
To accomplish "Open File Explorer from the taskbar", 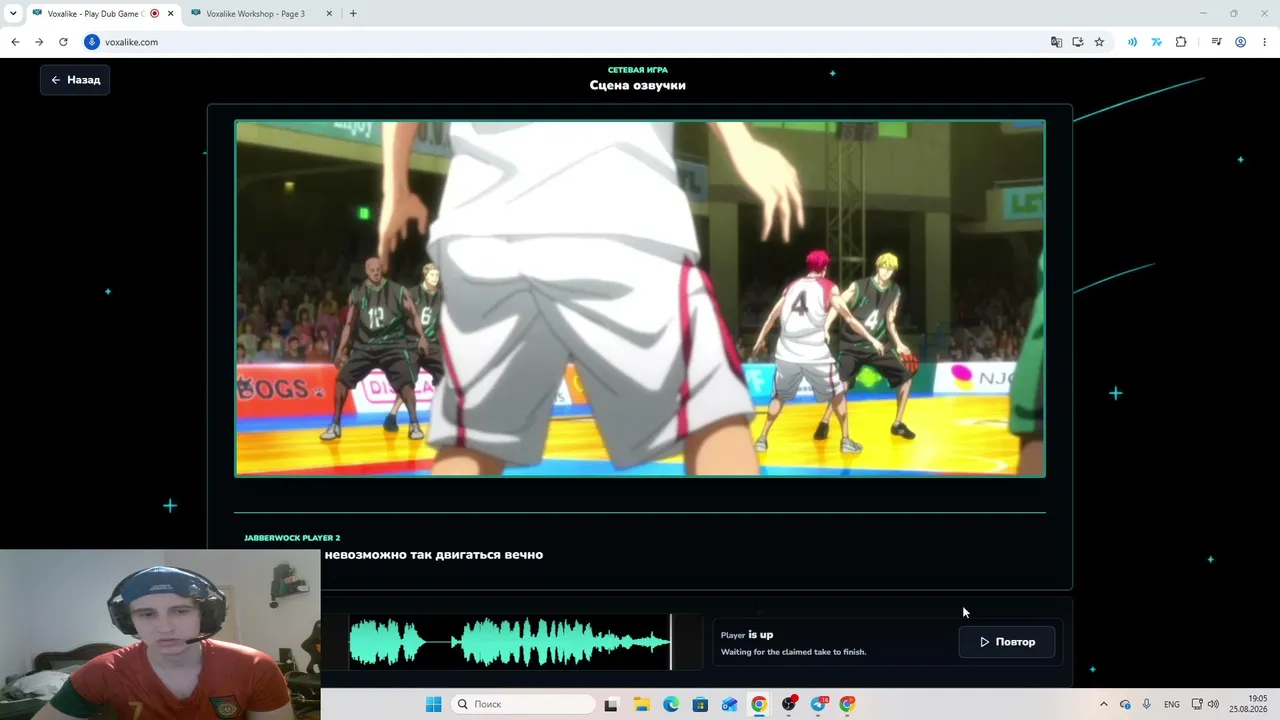I will click(641, 704).
